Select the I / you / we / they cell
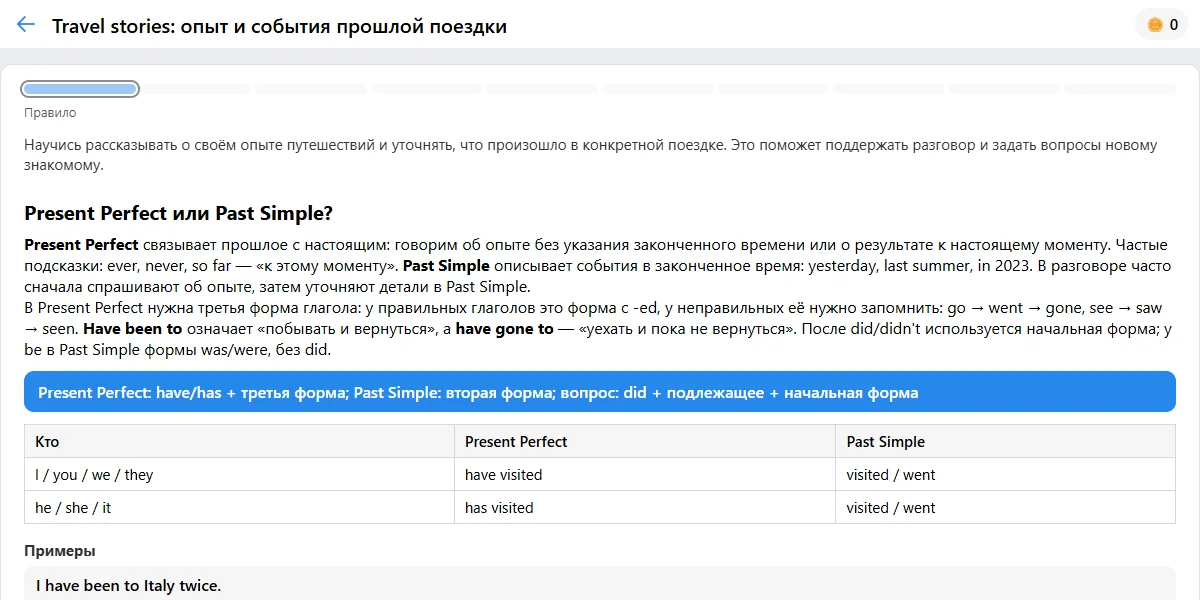 (x=240, y=474)
